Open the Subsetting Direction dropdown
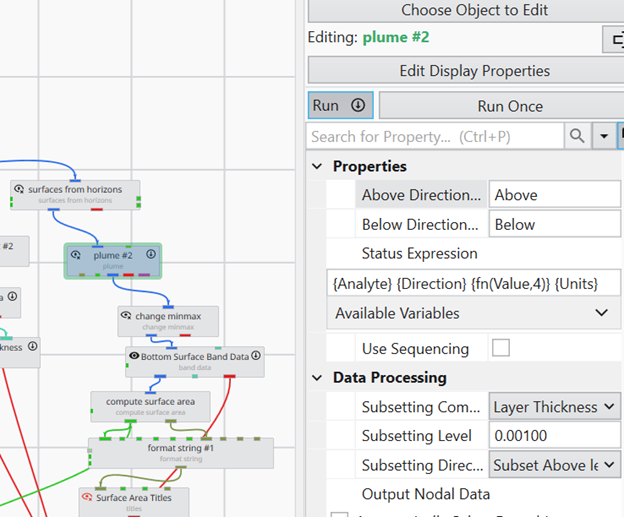The height and width of the screenshot is (517, 624). coord(555,465)
